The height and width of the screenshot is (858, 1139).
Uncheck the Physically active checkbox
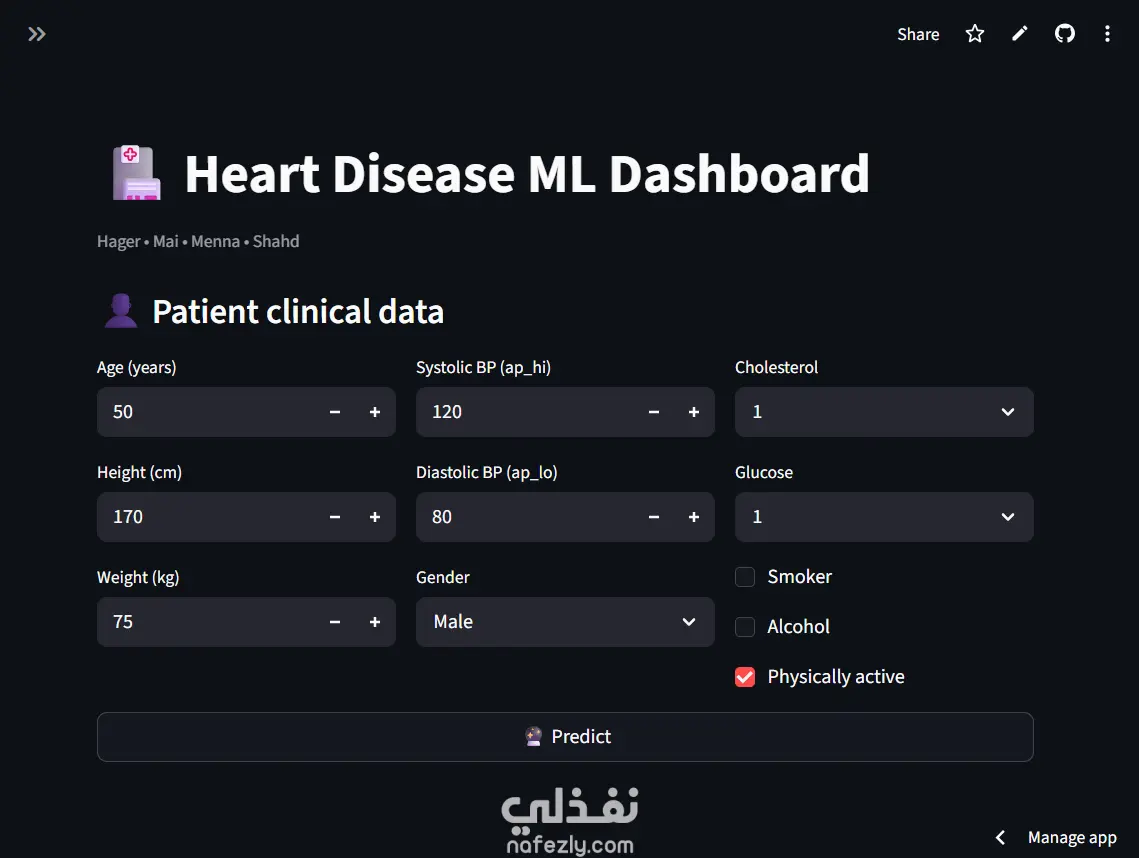point(745,677)
